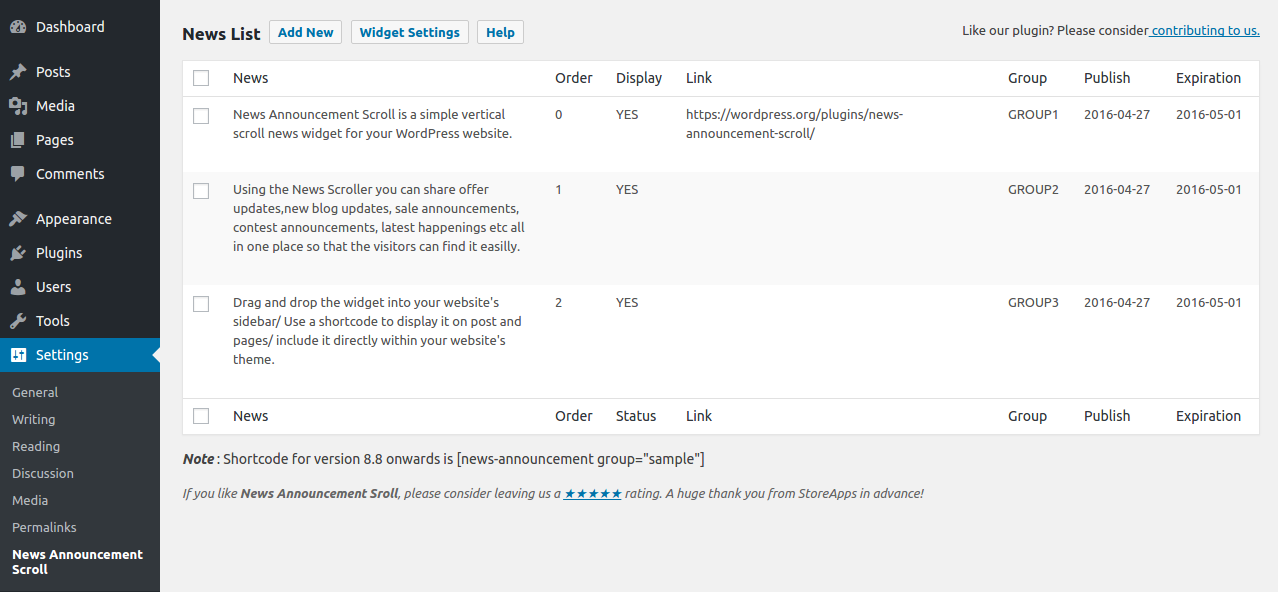Open the Tools menu item

click(80, 321)
